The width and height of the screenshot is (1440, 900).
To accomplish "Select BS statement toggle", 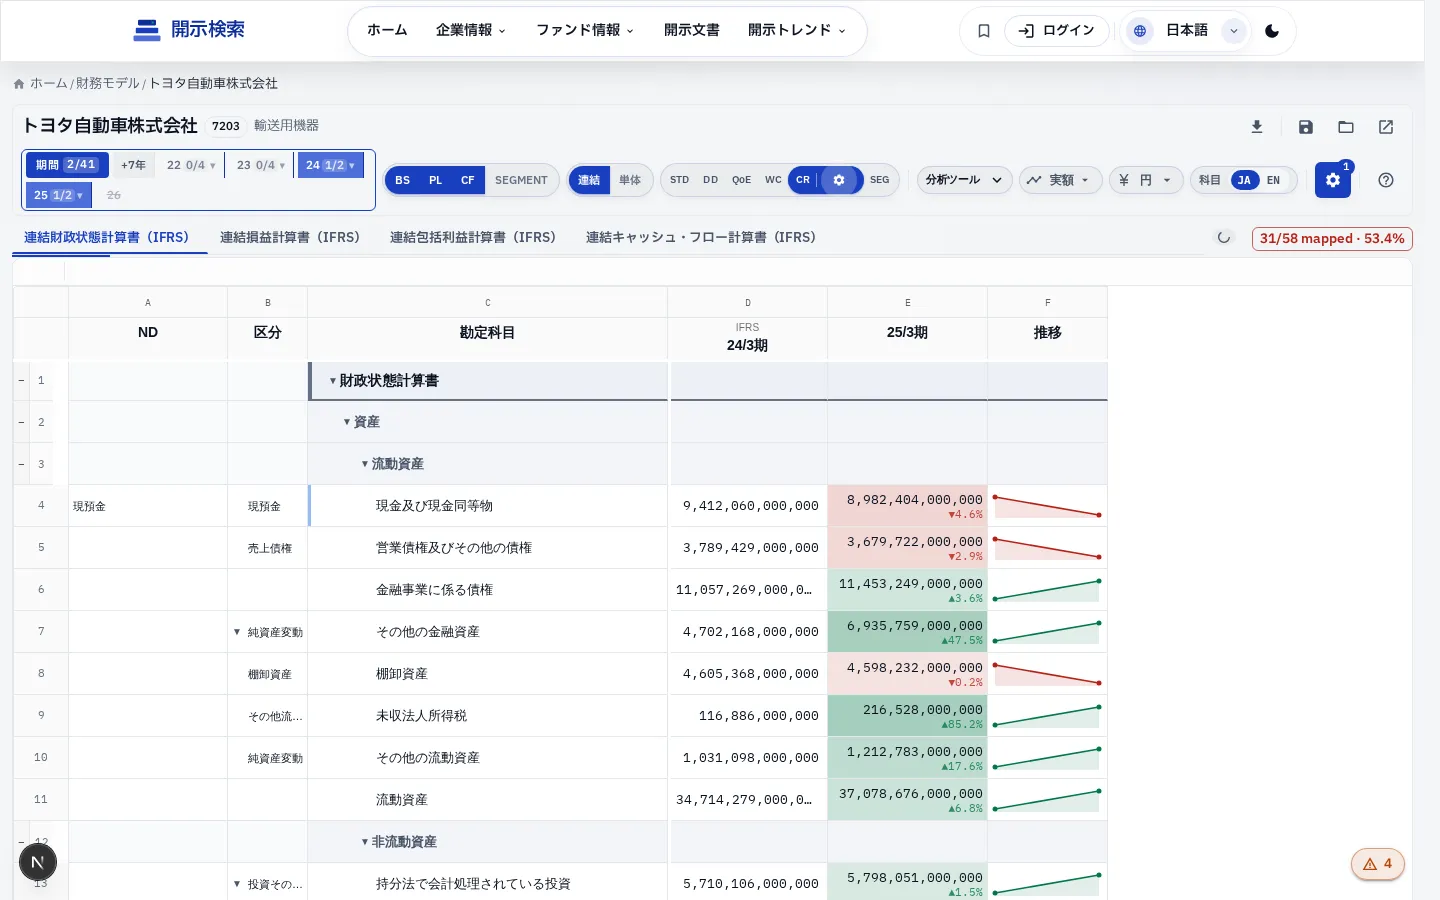I will coord(403,180).
